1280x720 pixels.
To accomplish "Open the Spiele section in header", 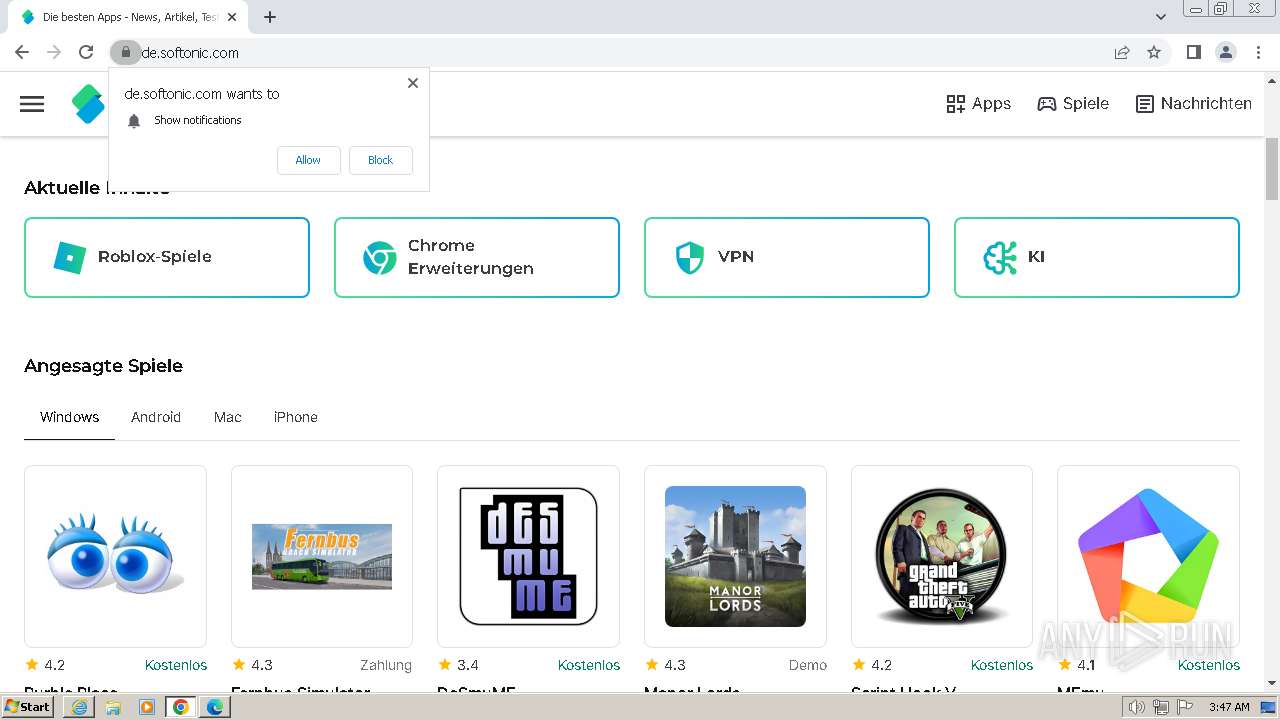I will tap(1073, 104).
